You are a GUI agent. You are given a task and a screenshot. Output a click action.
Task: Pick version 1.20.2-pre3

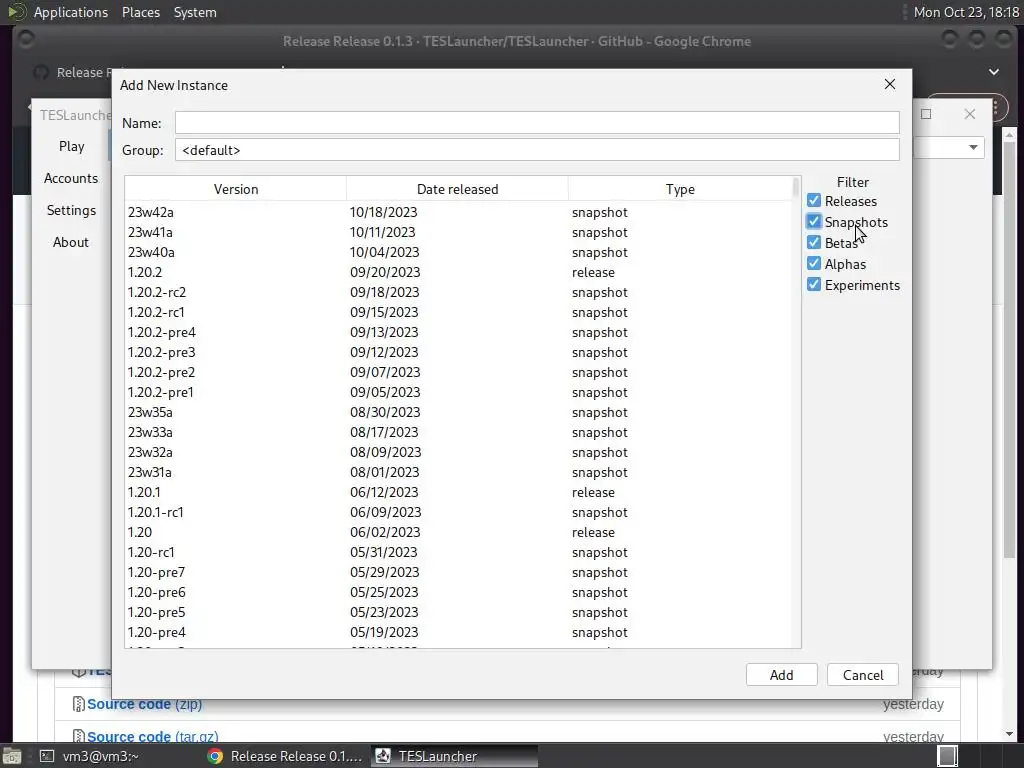[x=458, y=352]
